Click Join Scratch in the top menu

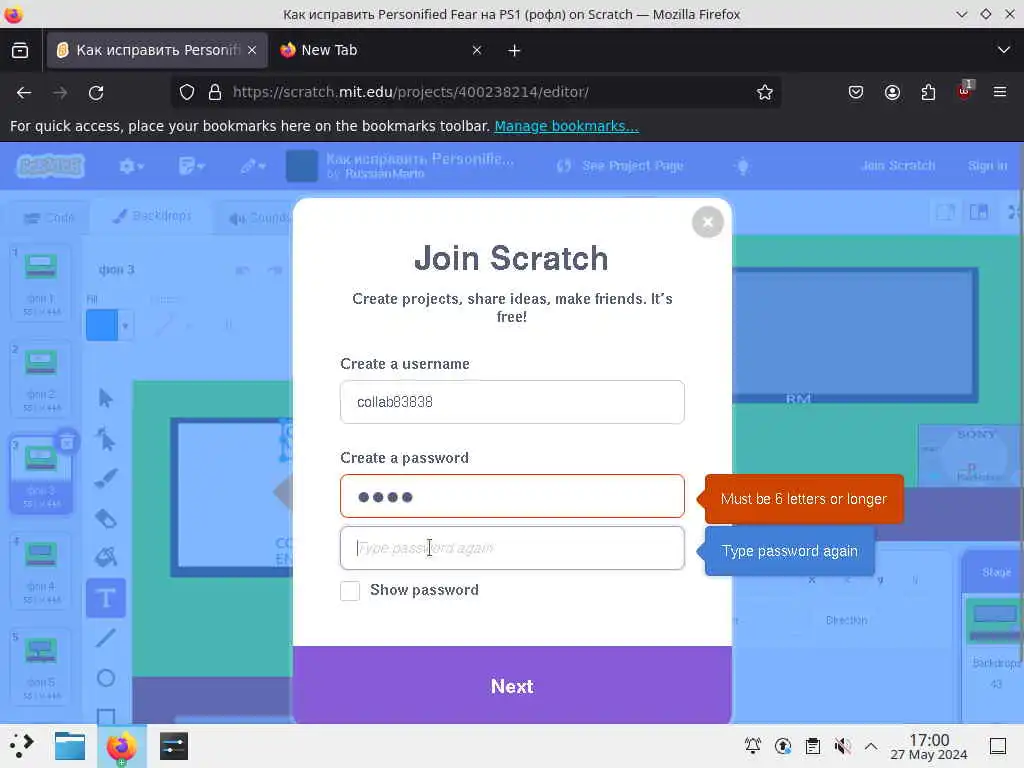tap(898, 166)
